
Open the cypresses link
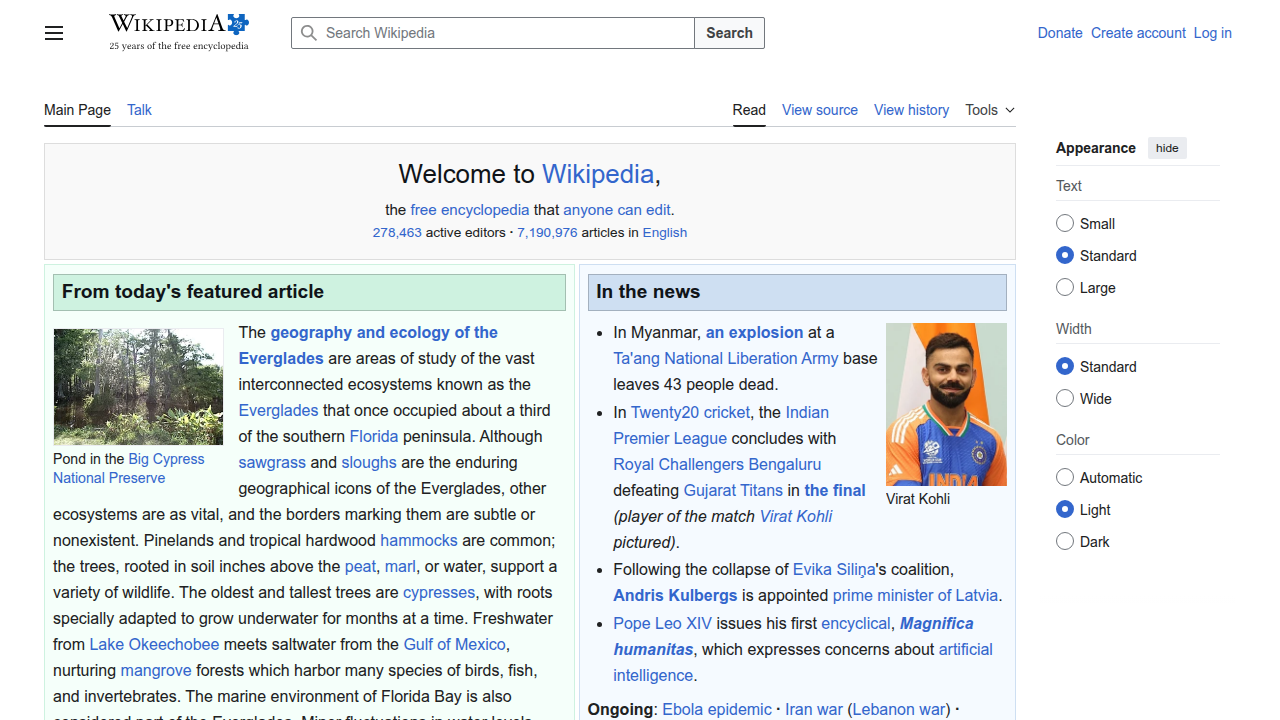coord(439,592)
